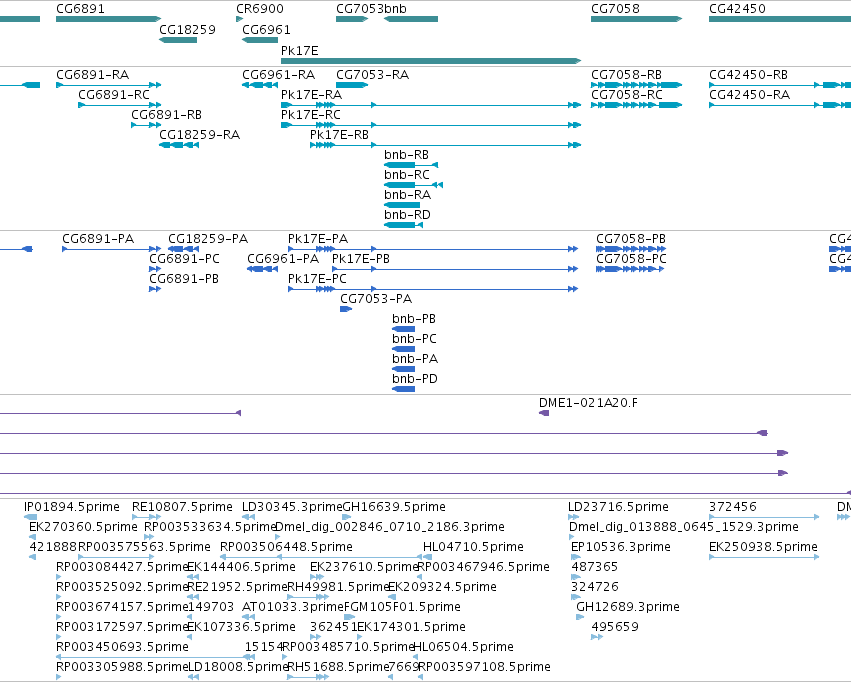Select transcript CG6891-RA label
851x682 pixels.
point(93,75)
